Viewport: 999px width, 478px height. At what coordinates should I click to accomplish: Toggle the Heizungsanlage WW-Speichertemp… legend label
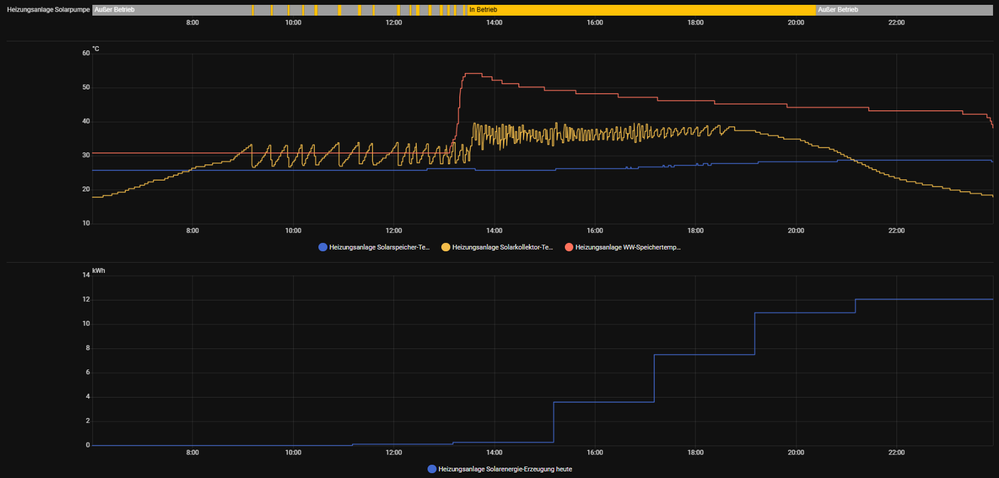pos(627,246)
